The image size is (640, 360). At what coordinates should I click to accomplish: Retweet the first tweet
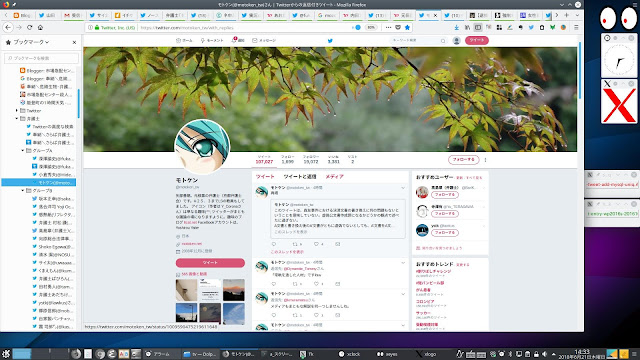[x=295, y=244]
